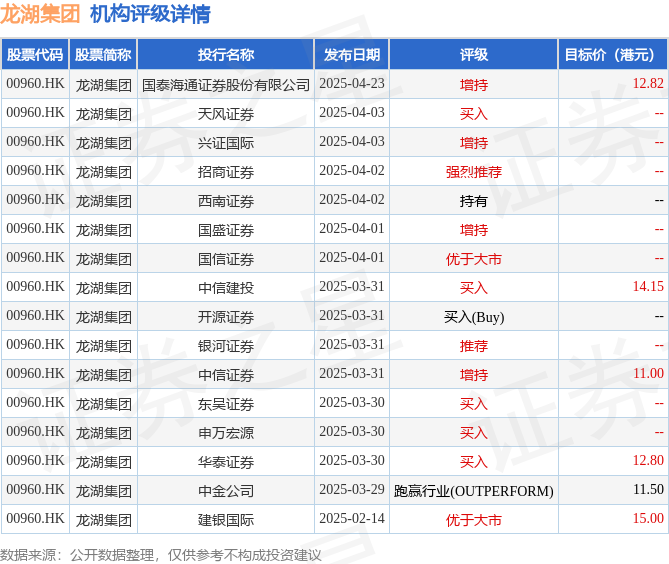
Task: Select the 天风证券 cell
Action: tap(226, 114)
